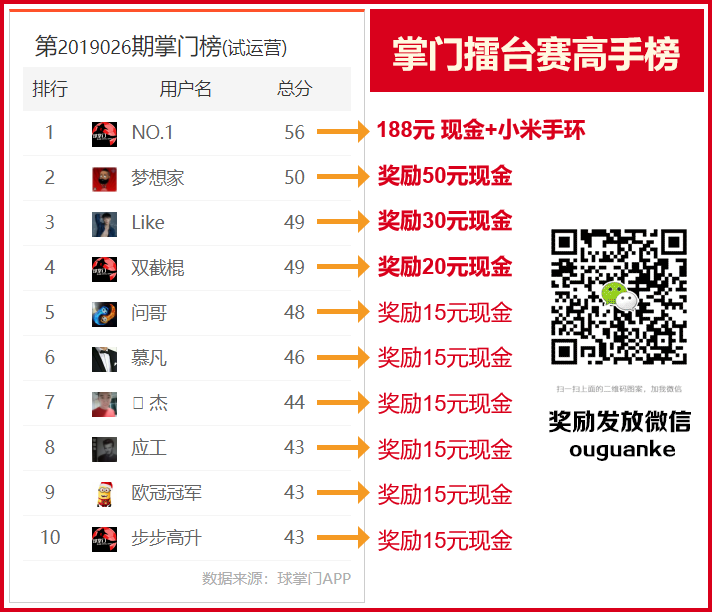Screen dimensions: 712x612
Task: Click 双截棍's red logo avatar
Action: point(104,269)
